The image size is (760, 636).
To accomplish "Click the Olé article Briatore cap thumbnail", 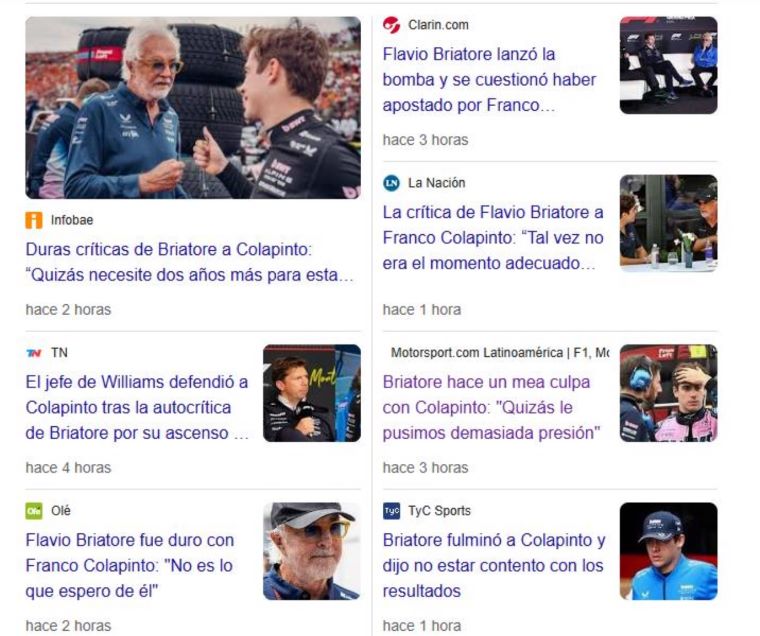I will click(312, 551).
